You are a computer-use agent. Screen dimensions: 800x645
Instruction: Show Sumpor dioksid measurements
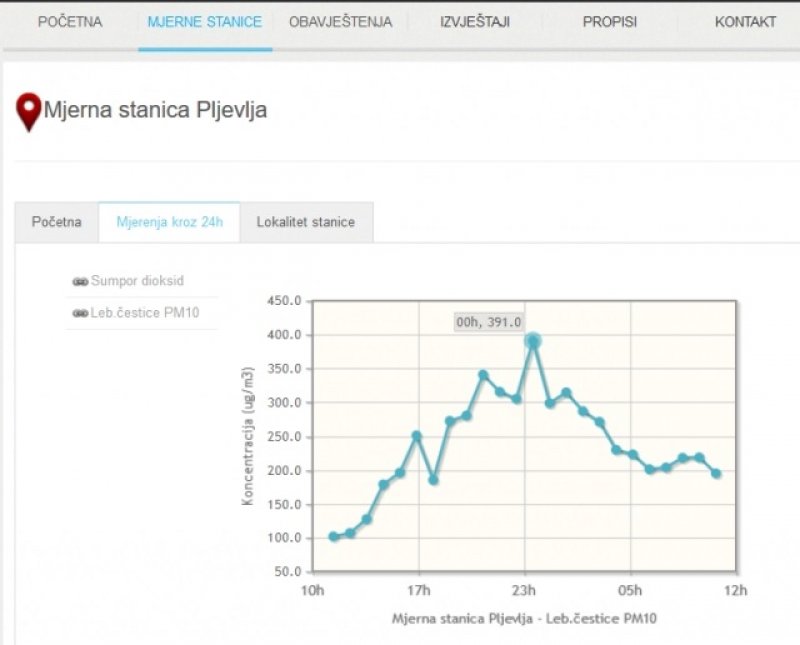coord(137,282)
